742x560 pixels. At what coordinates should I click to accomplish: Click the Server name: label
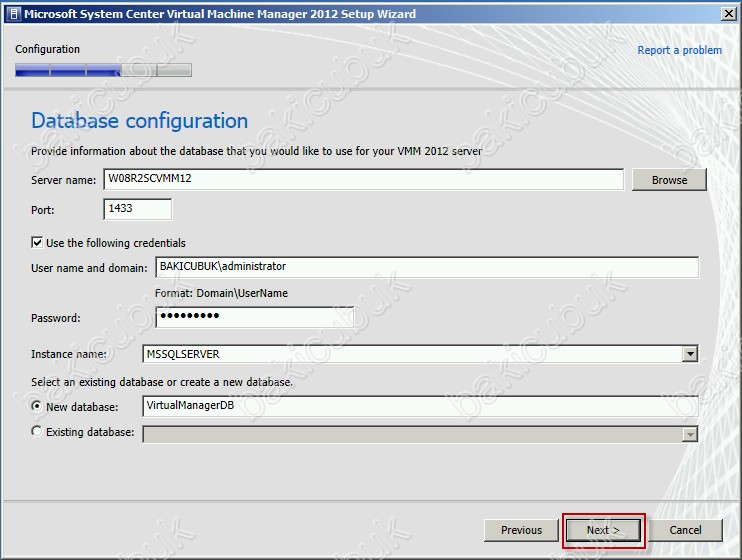point(63,180)
